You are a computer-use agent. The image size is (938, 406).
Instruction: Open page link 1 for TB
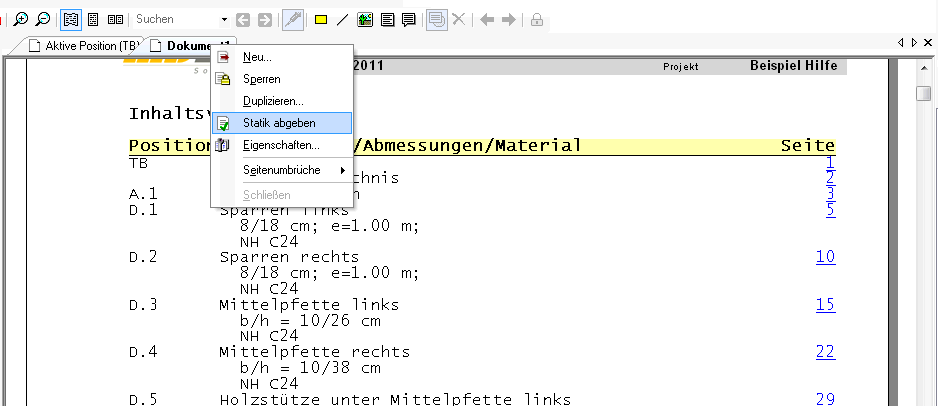(x=830, y=162)
